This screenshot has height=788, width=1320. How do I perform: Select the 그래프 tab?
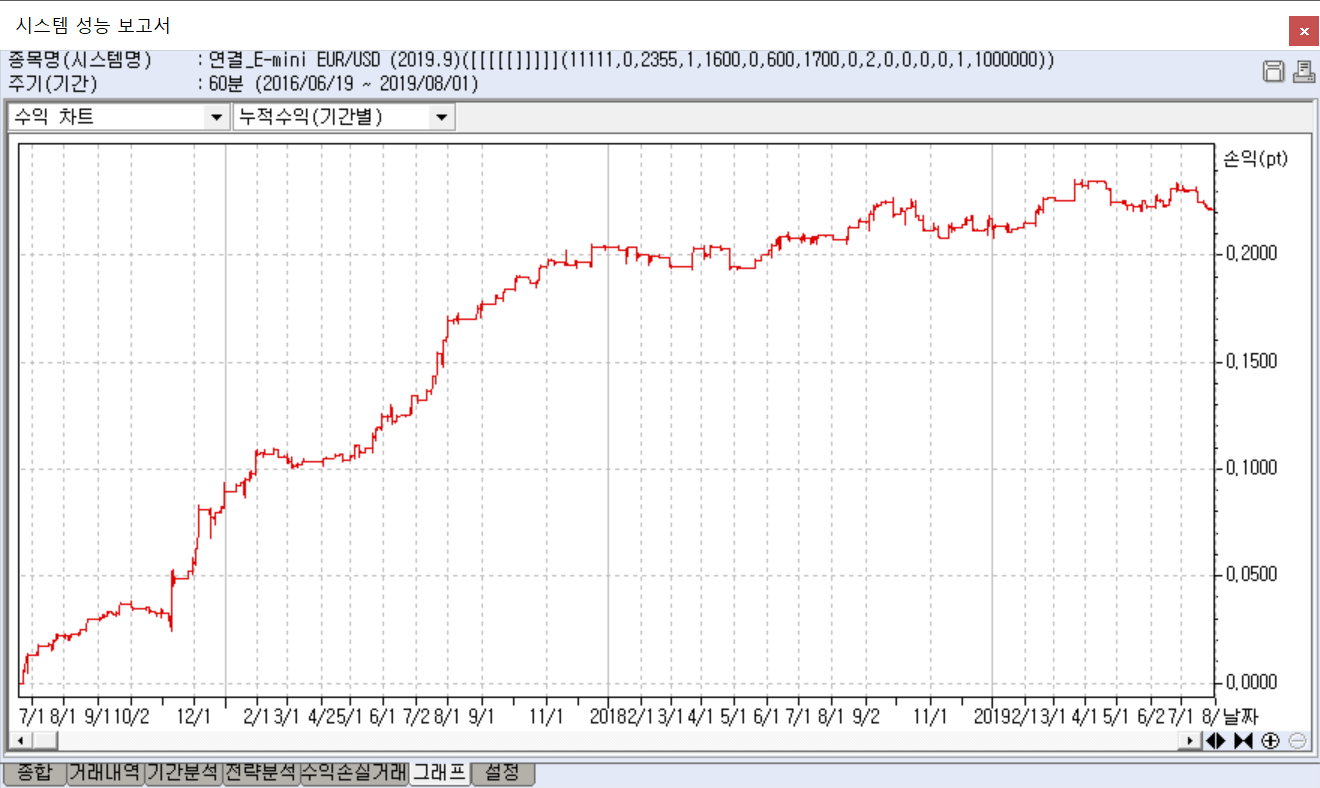[x=440, y=772]
